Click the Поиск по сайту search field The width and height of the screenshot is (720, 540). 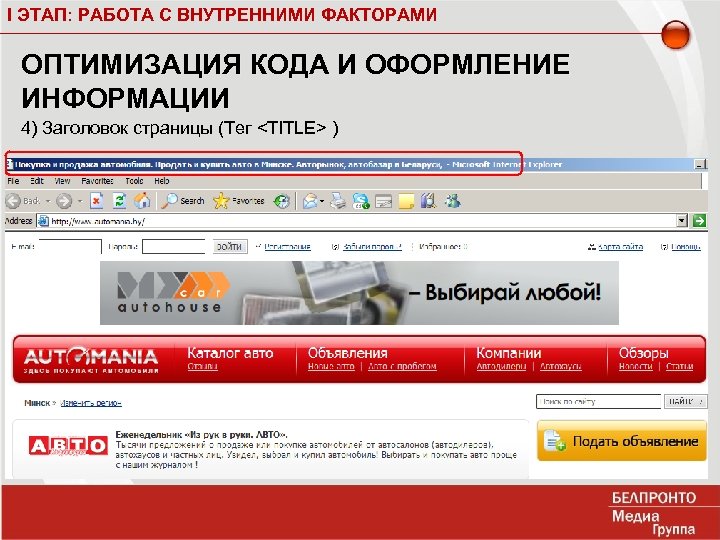pos(599,401)
